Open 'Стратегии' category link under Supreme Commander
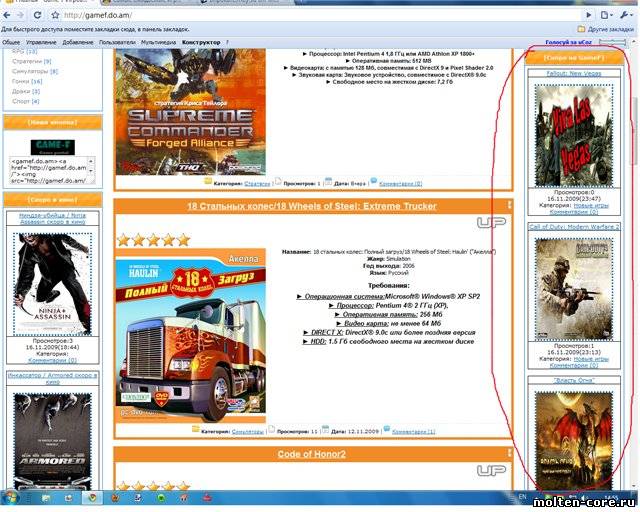Screen dimensions: 640x512 [257, 184]
